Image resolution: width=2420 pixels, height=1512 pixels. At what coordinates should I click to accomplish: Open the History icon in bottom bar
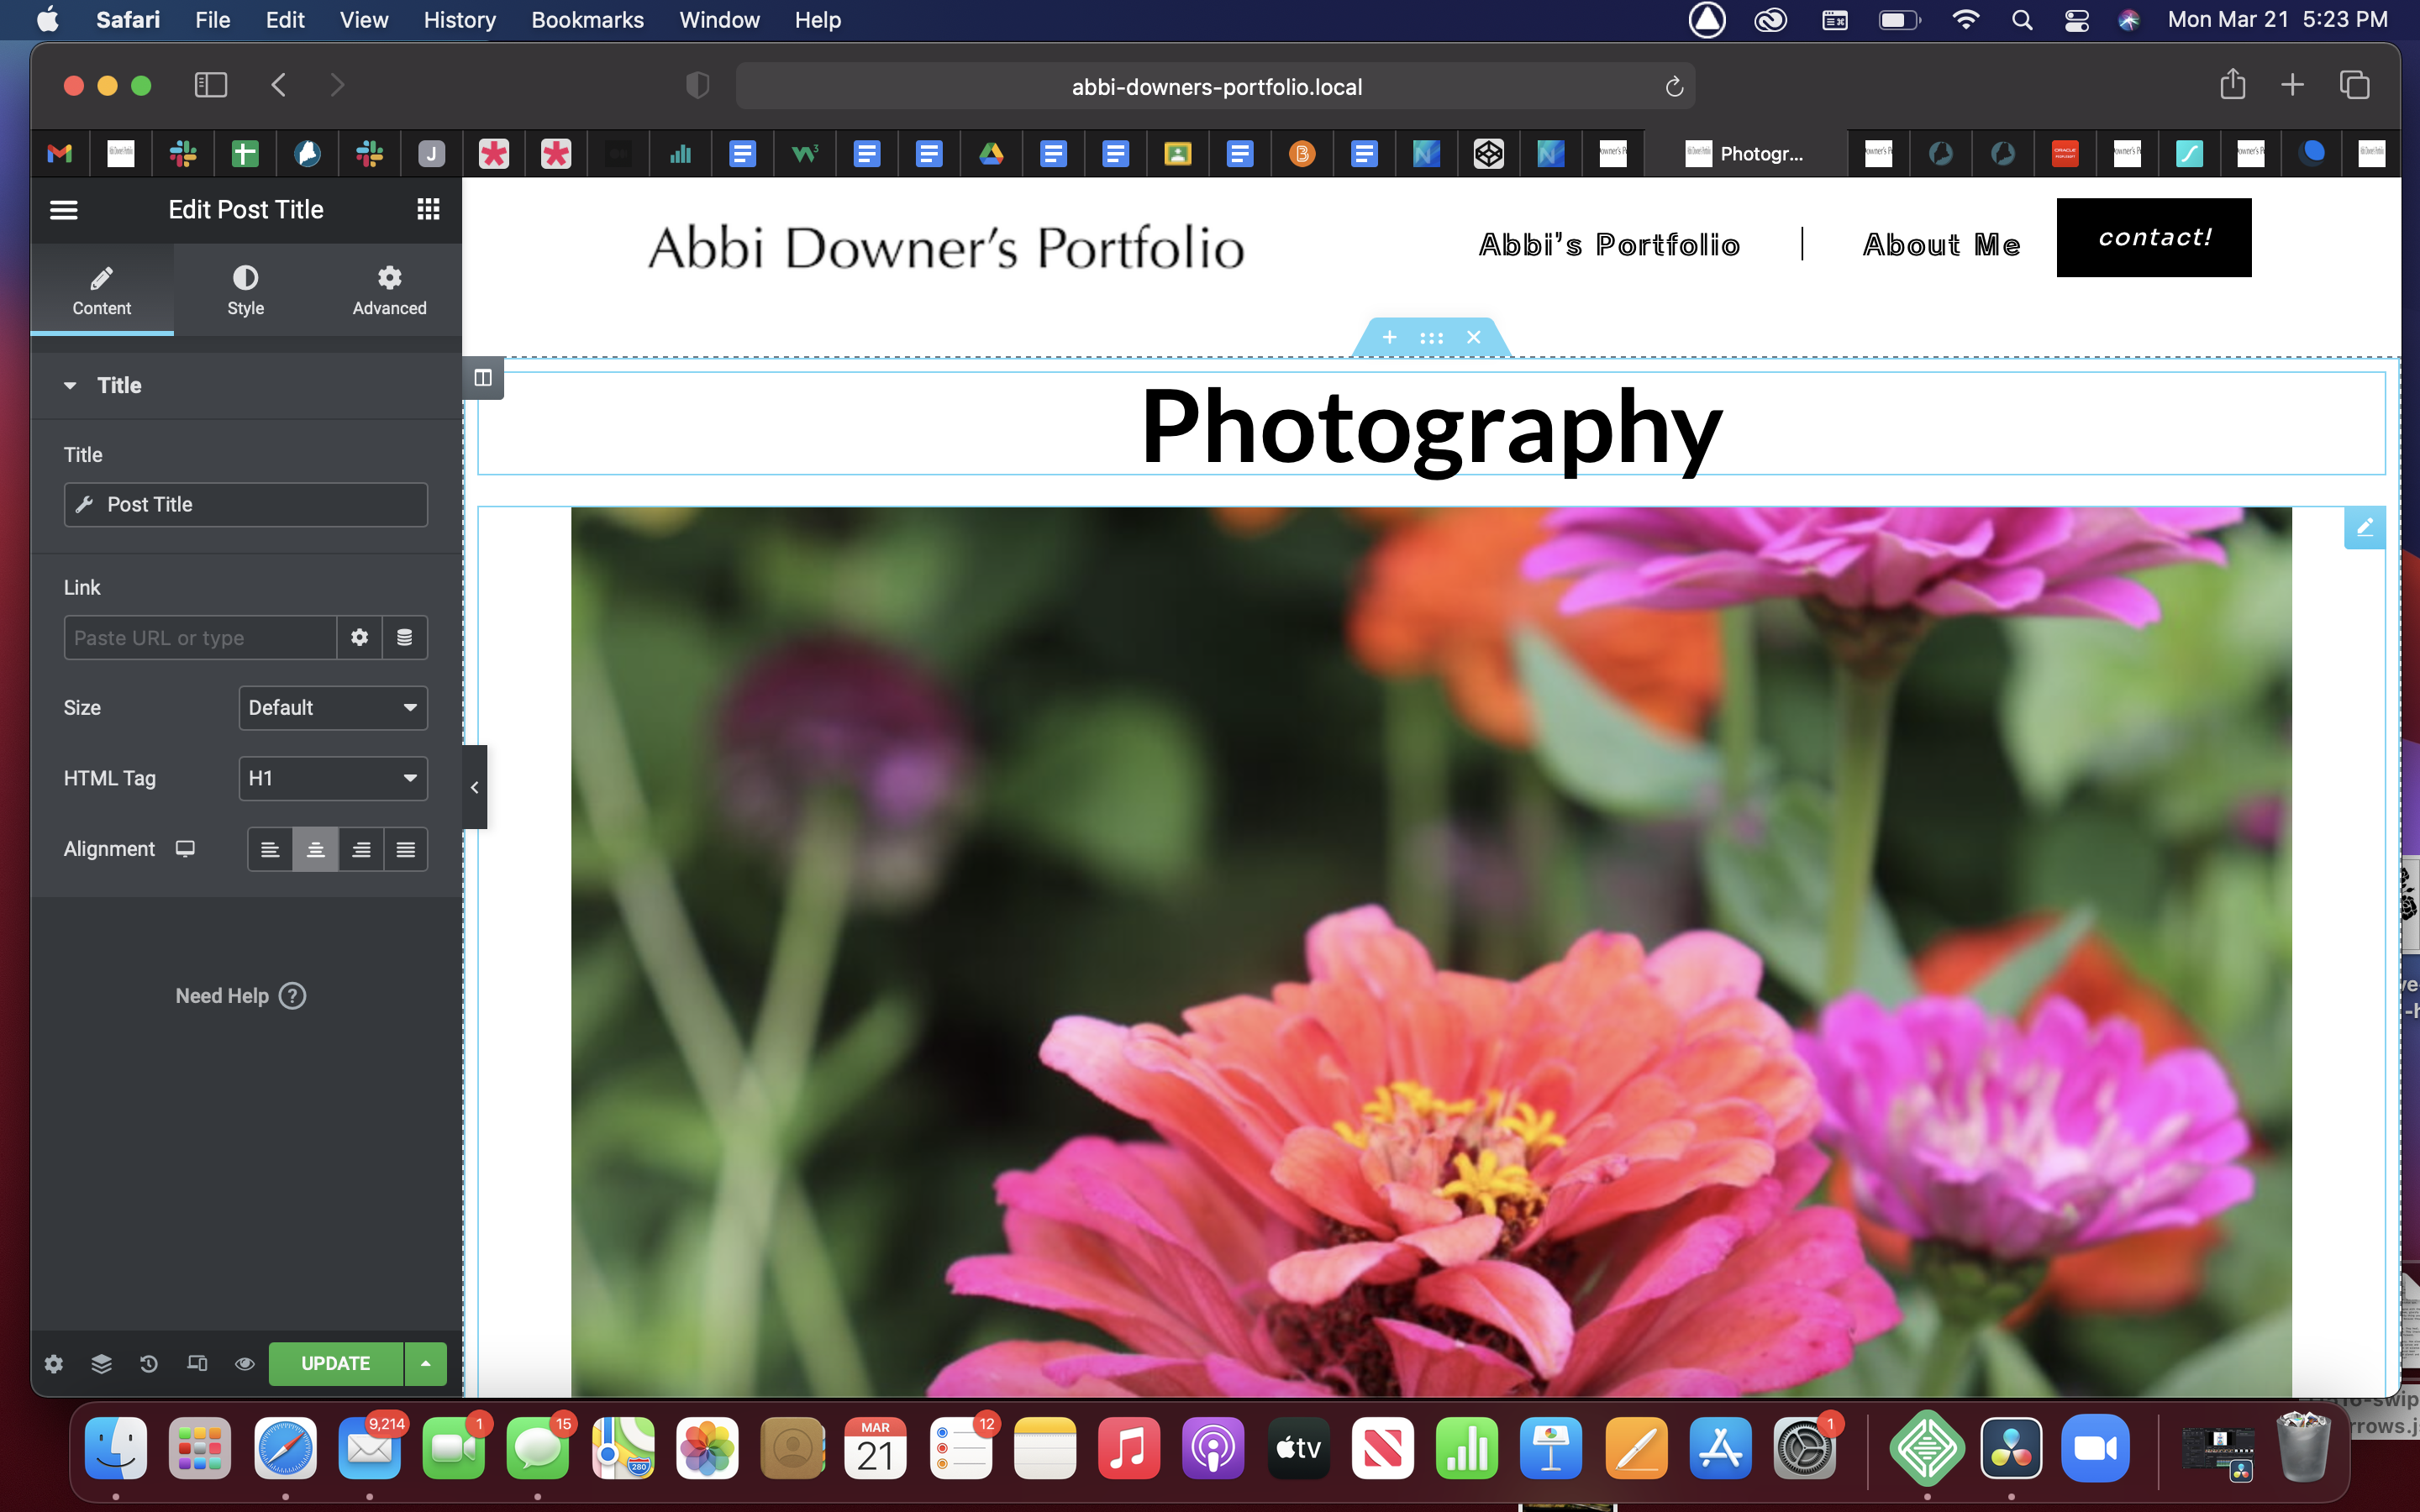149,1363
